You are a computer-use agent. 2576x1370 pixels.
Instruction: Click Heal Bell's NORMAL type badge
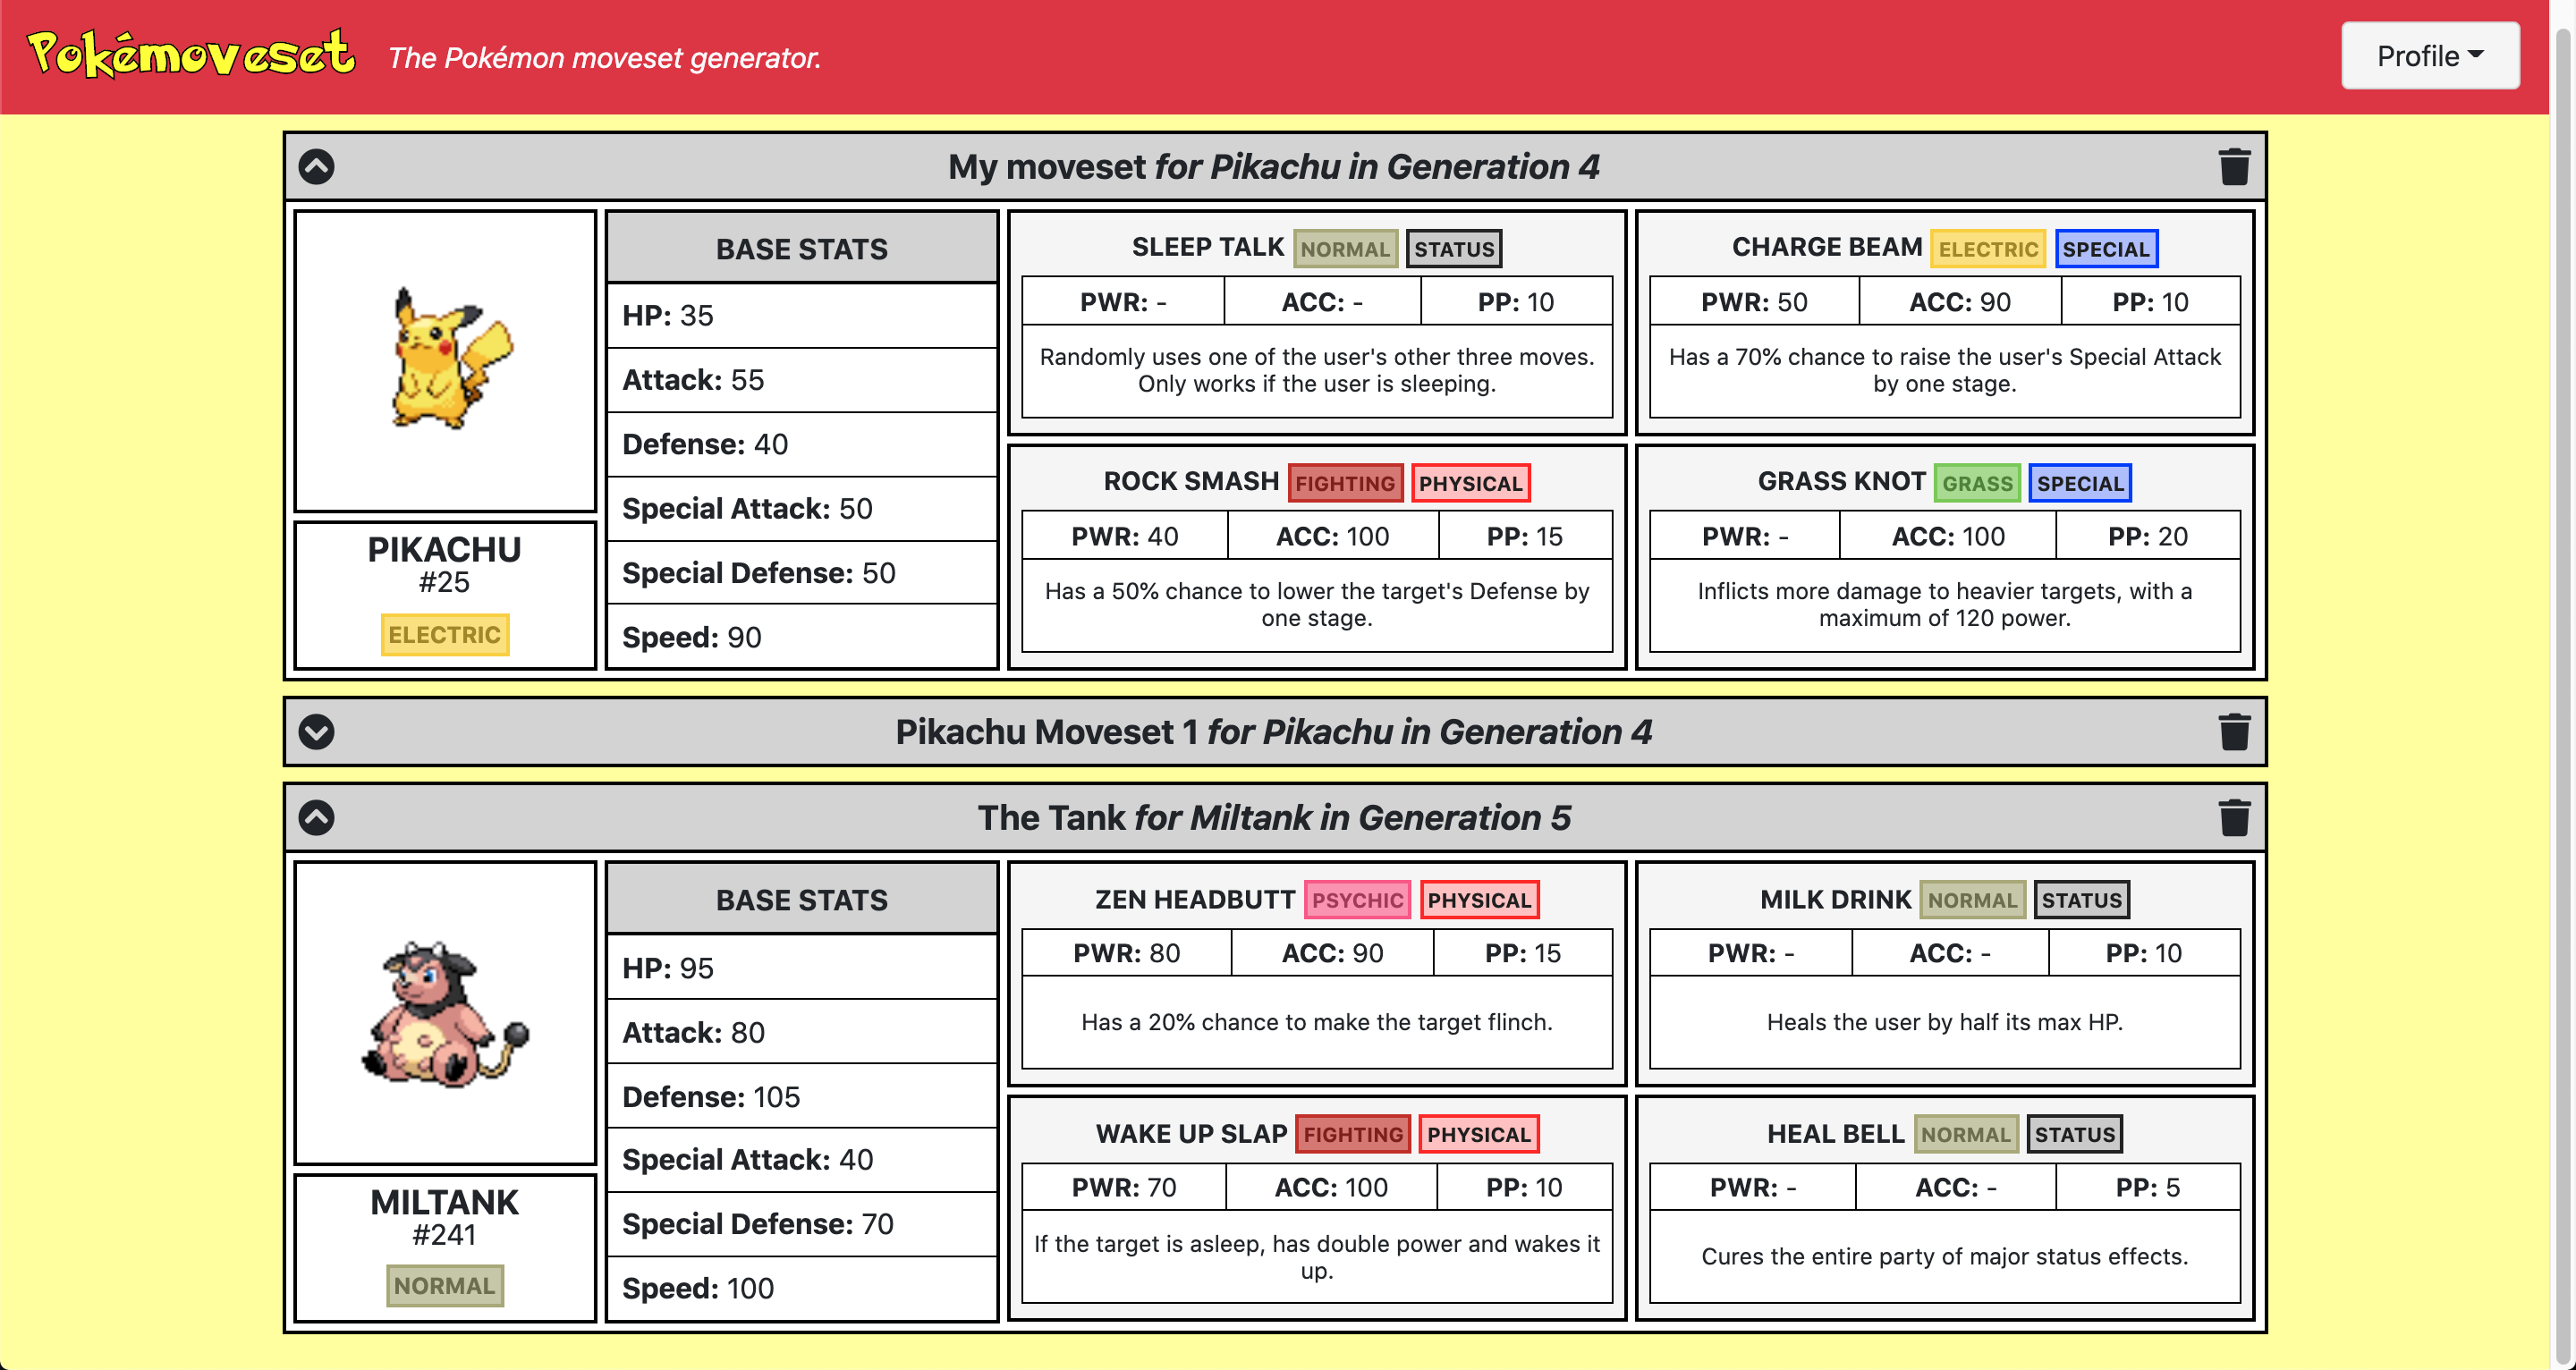(x=1965, y=1134)
